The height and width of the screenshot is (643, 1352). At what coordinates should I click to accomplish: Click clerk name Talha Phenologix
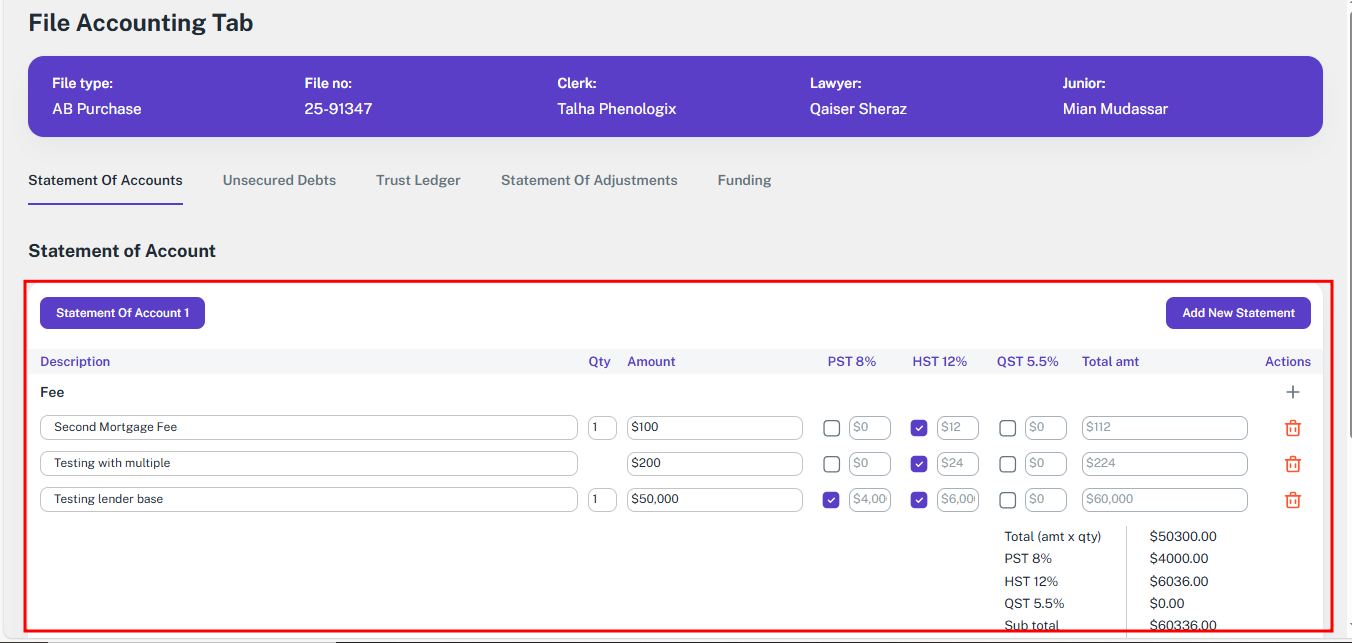click(617, 109)
